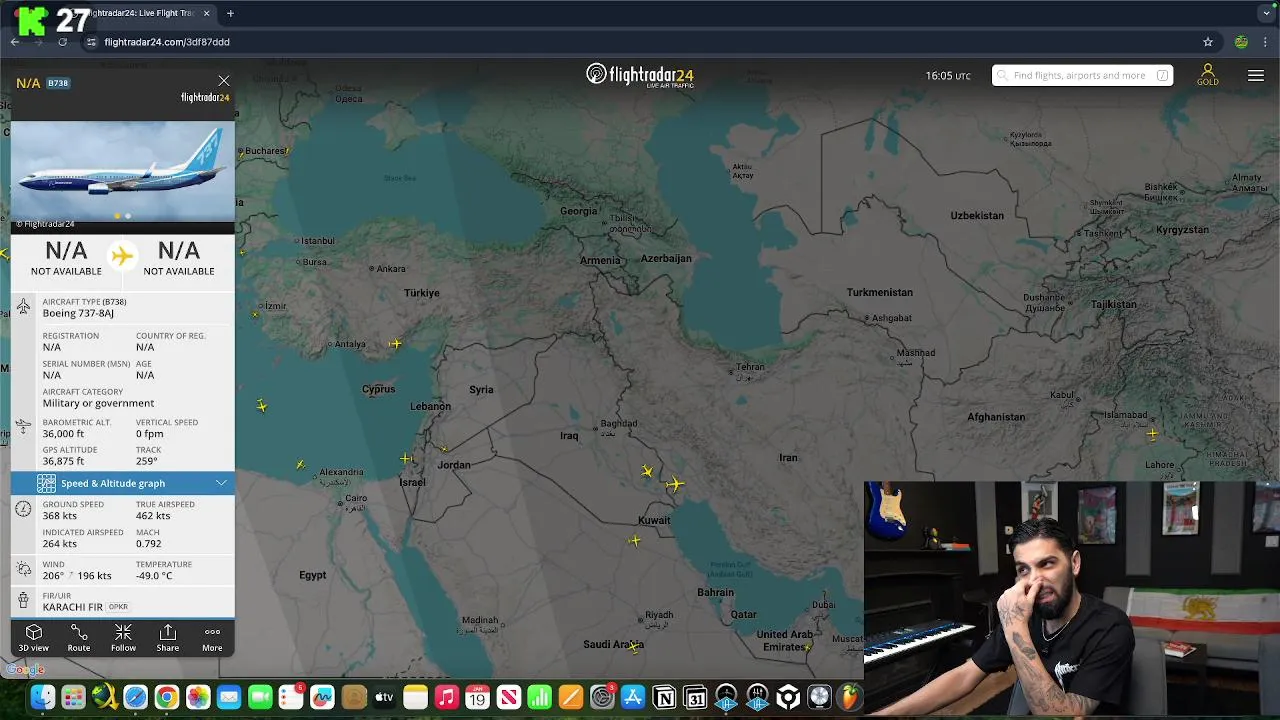Open Mail from the Dock
1280x720 pixels.
point(229,697)
